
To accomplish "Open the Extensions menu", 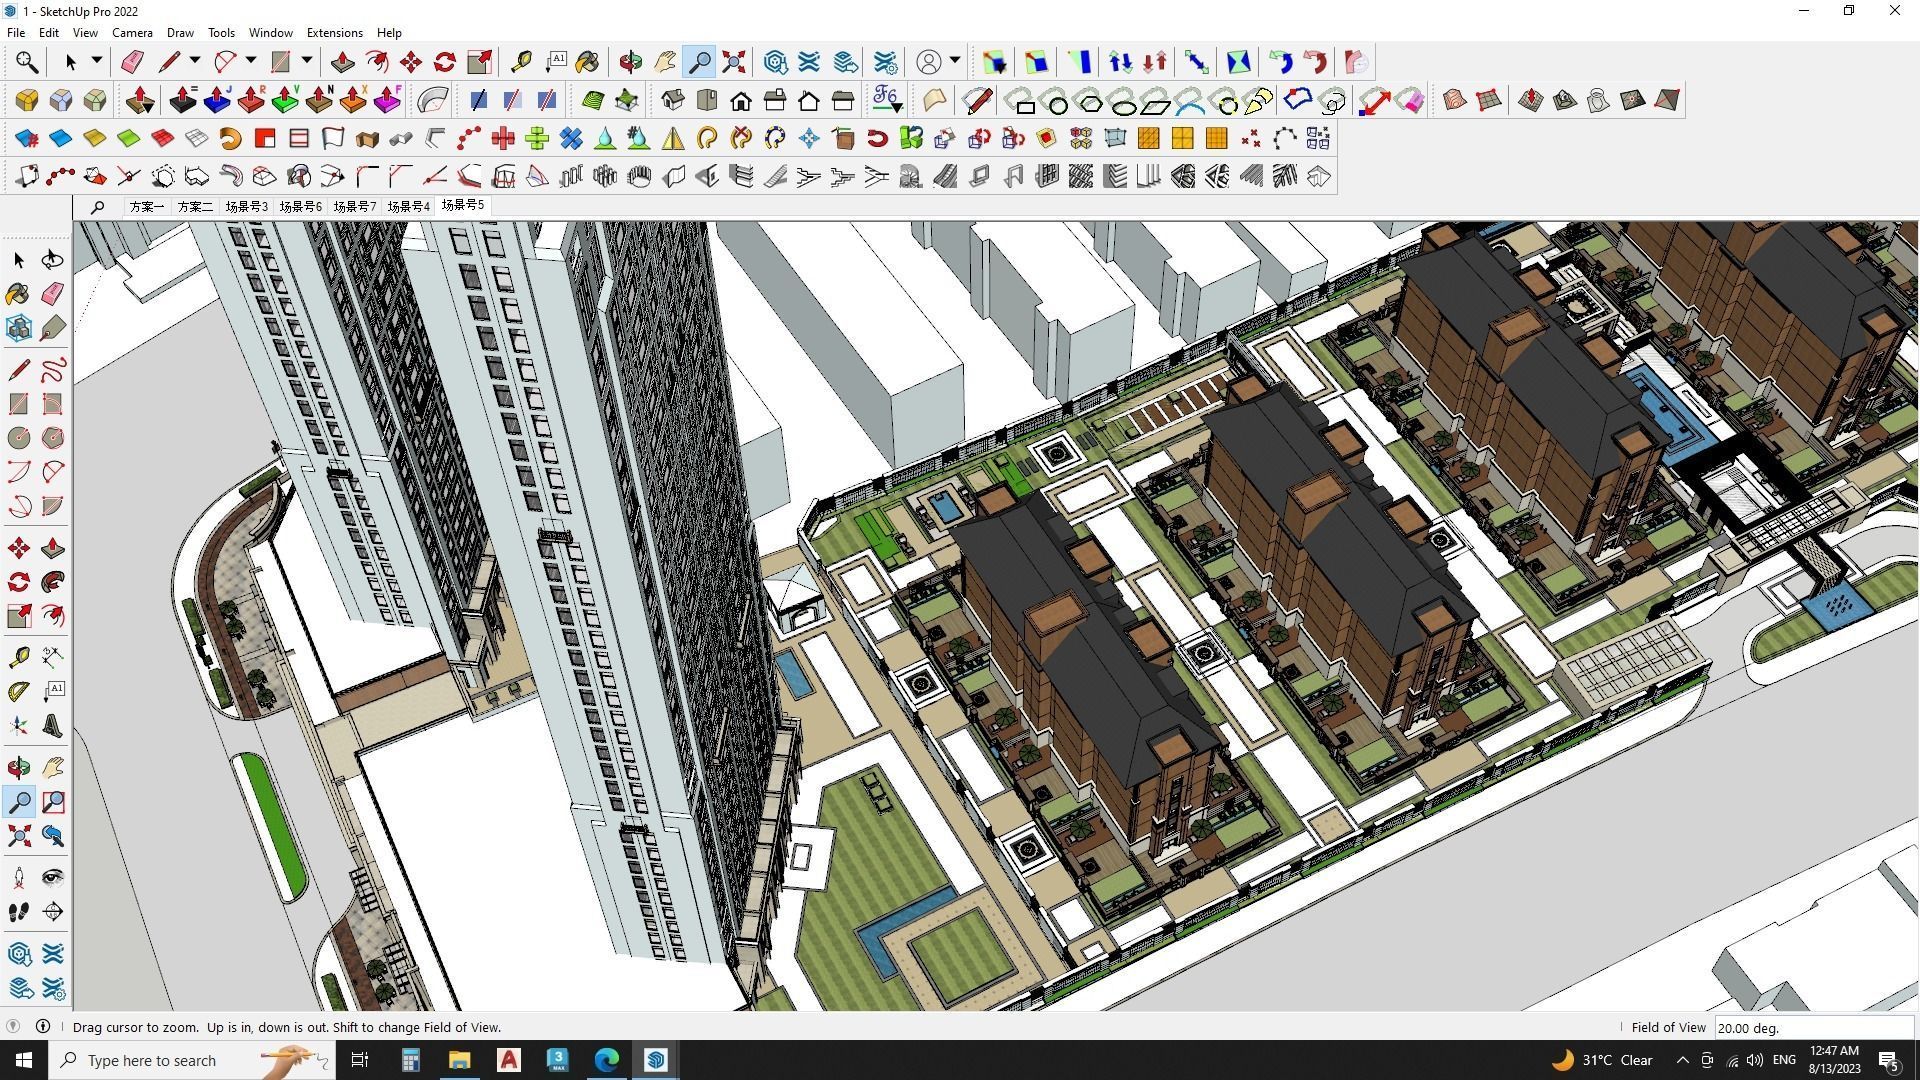I will [334, 33].
